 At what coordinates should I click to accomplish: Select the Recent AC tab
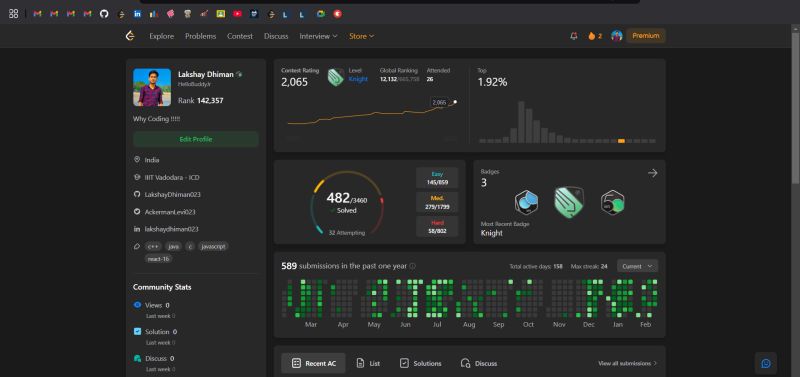[313, 363]
